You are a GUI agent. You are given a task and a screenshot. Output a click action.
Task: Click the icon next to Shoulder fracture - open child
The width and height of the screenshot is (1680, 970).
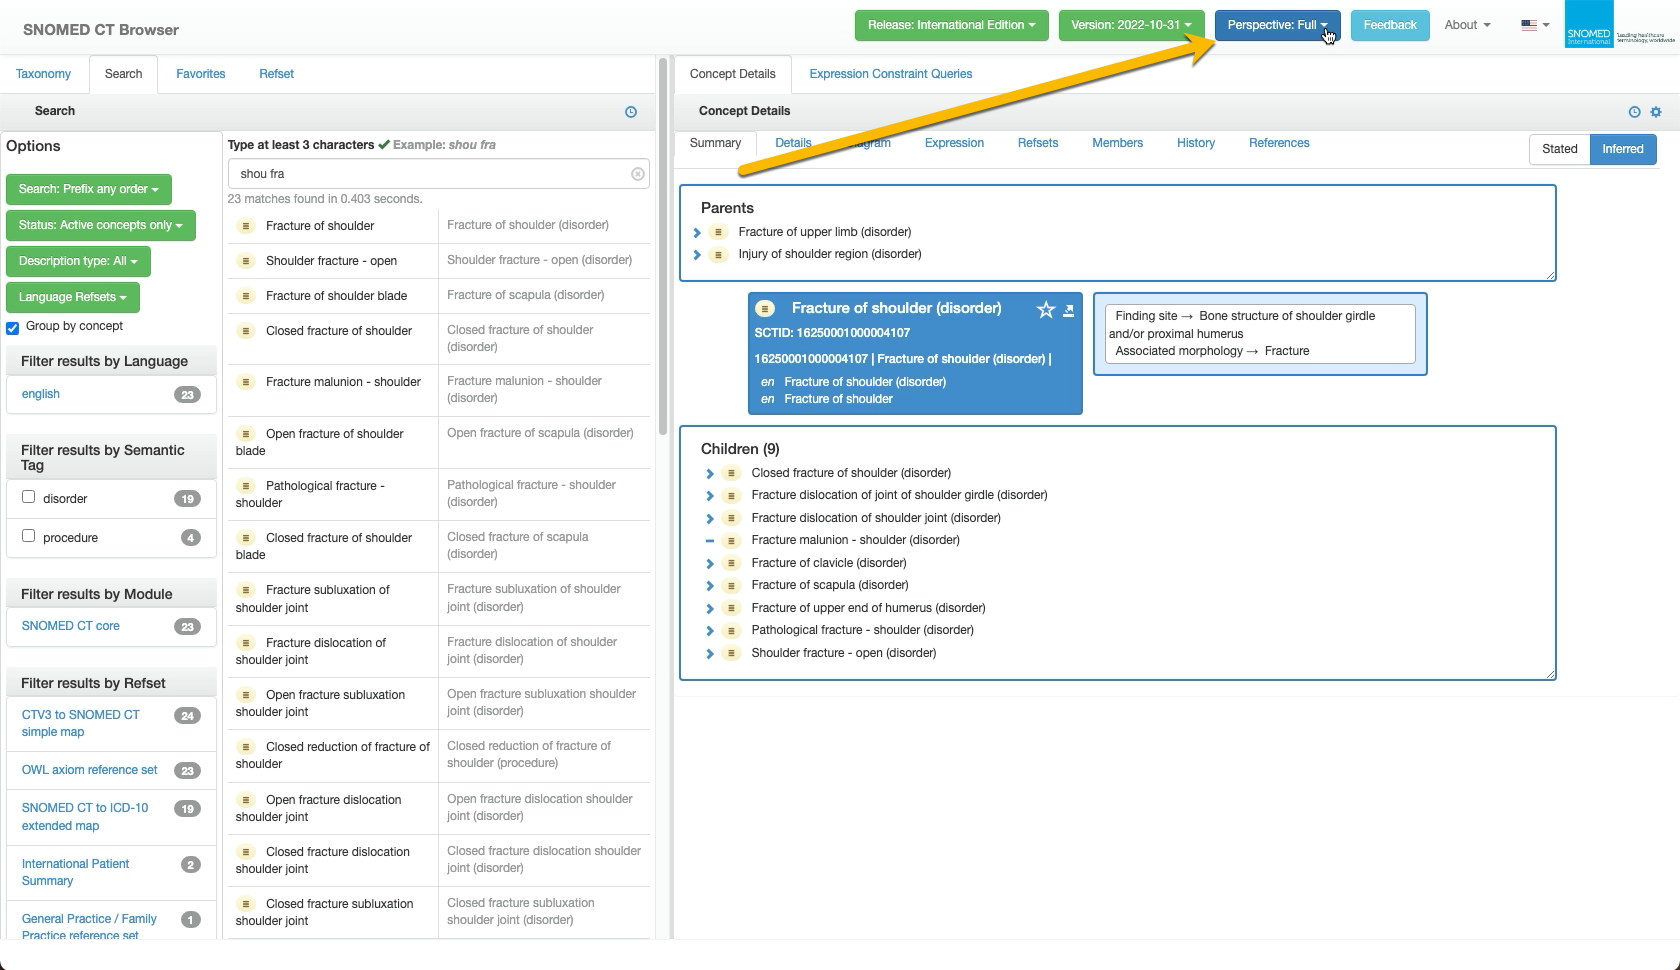[731, 653]
